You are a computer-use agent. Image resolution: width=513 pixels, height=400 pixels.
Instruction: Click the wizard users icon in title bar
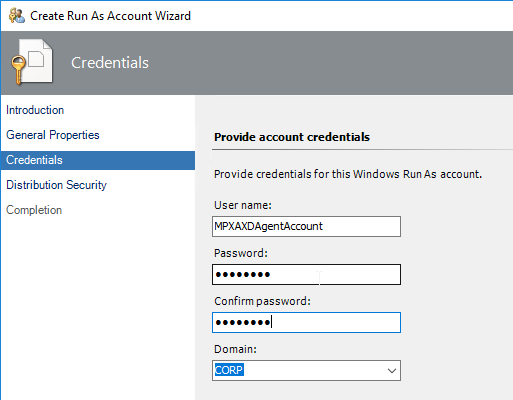pyautogui.click(x=16, y=16)
